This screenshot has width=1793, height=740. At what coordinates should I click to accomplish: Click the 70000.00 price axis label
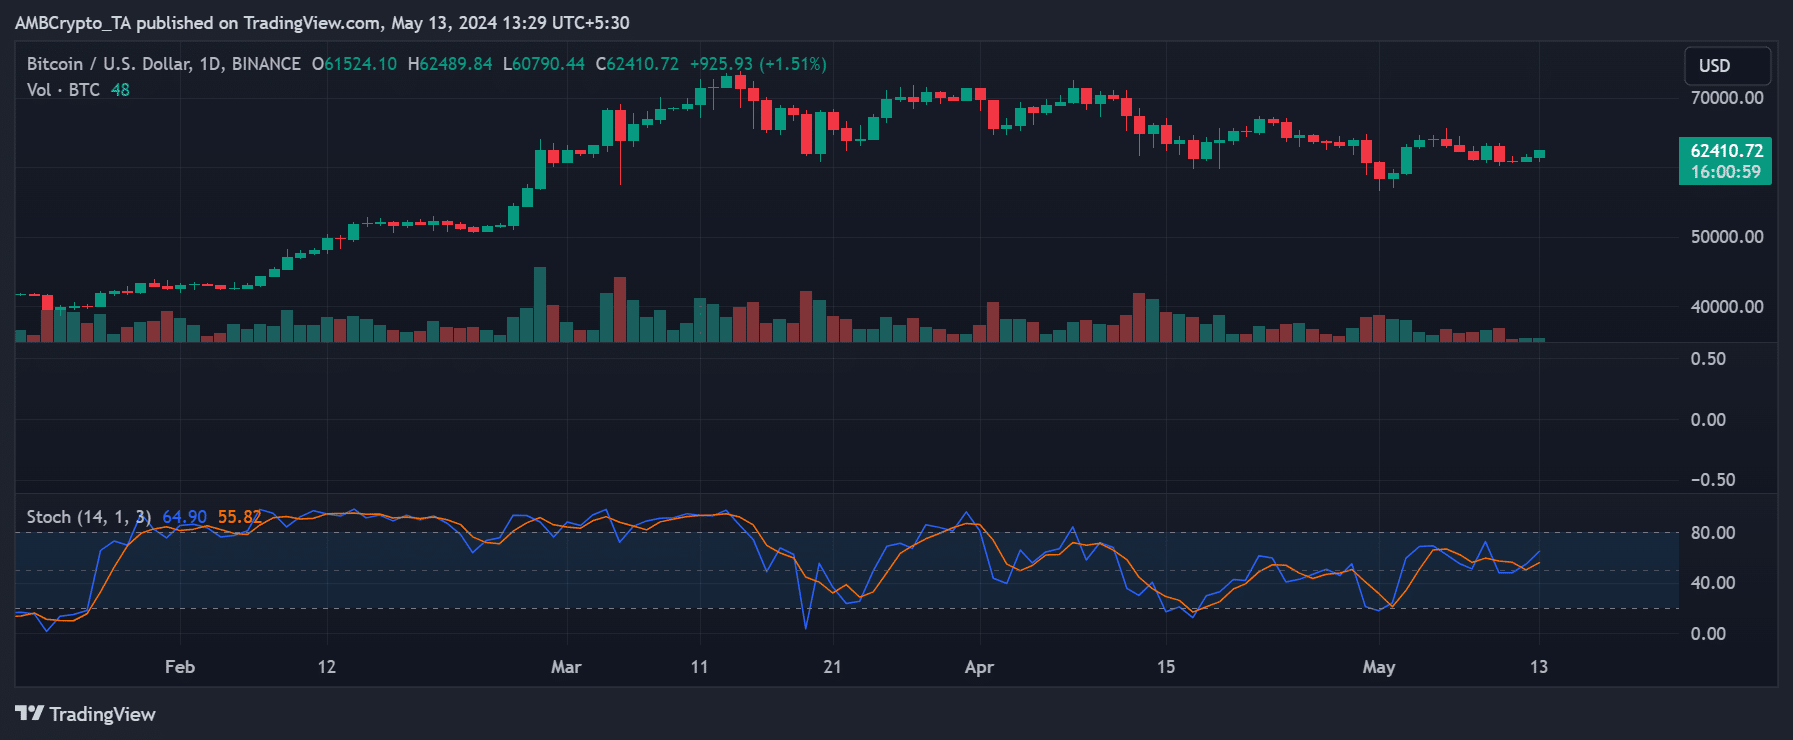pos(1727,98)
